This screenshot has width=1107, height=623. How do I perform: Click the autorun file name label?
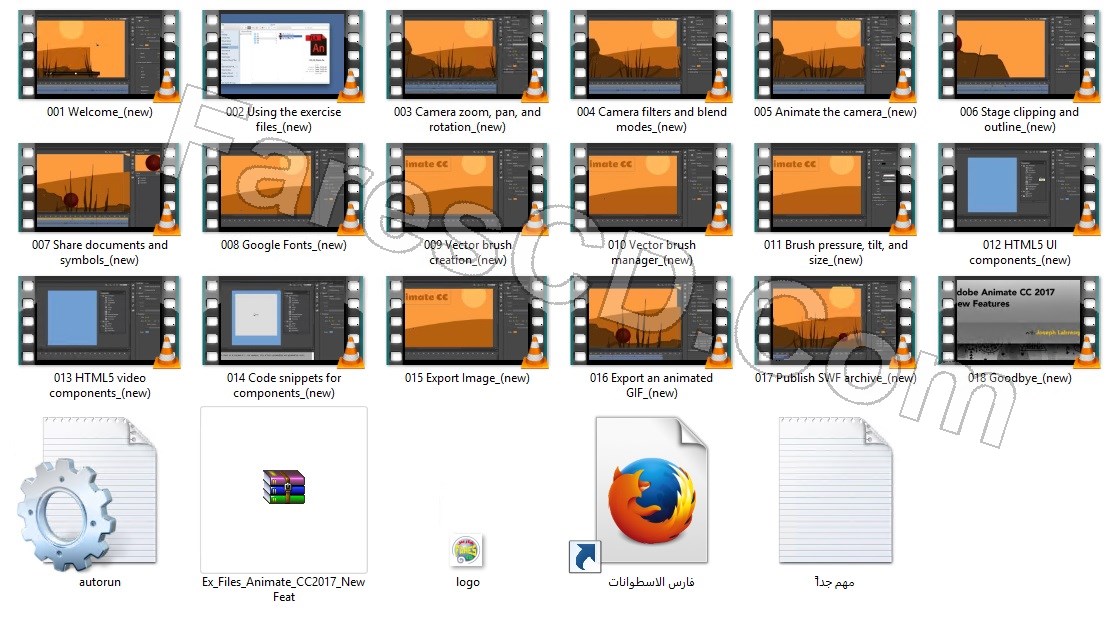click(x=100, y=582)
